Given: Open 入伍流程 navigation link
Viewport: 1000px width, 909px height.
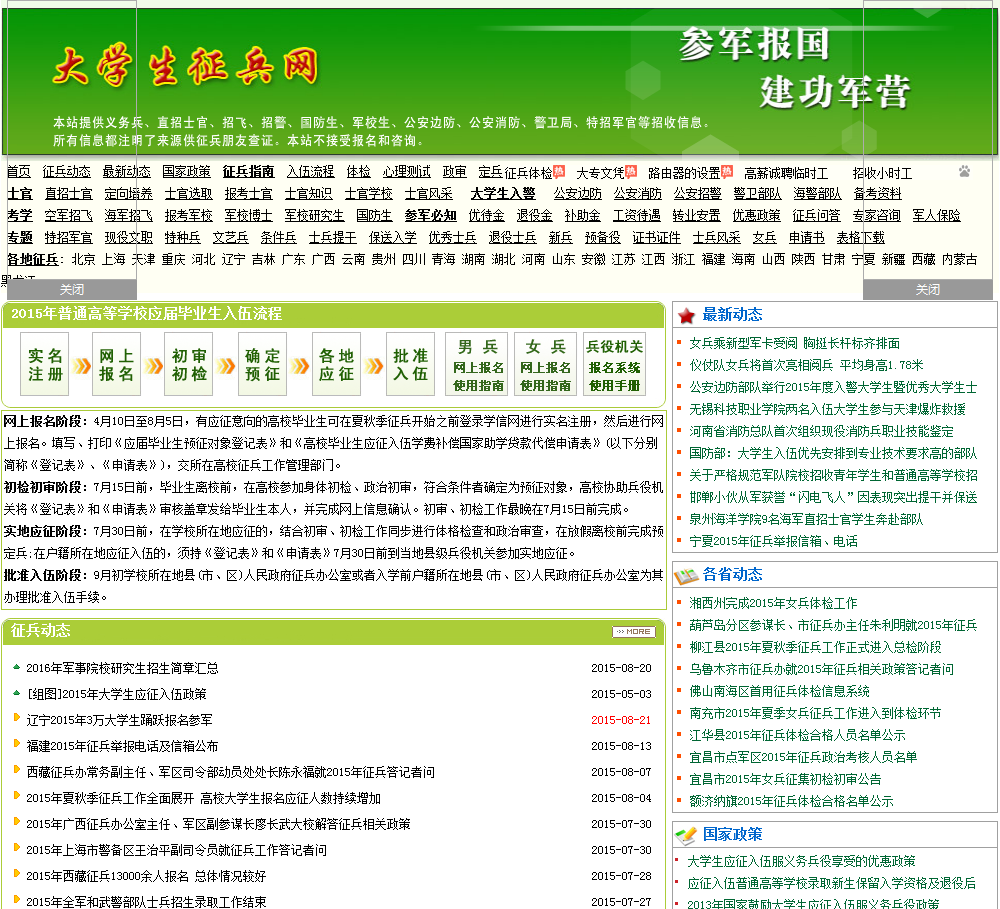Looking at the screenshot, I should (310, 172).
